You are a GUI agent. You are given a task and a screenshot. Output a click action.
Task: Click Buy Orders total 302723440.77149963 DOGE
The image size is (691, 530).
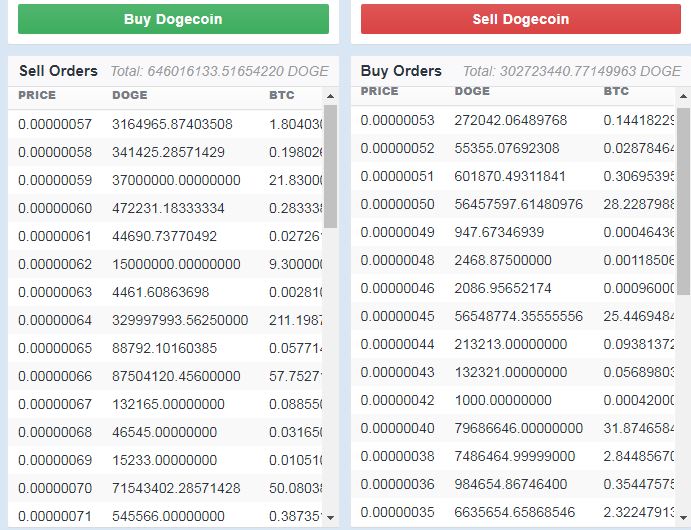572,71
